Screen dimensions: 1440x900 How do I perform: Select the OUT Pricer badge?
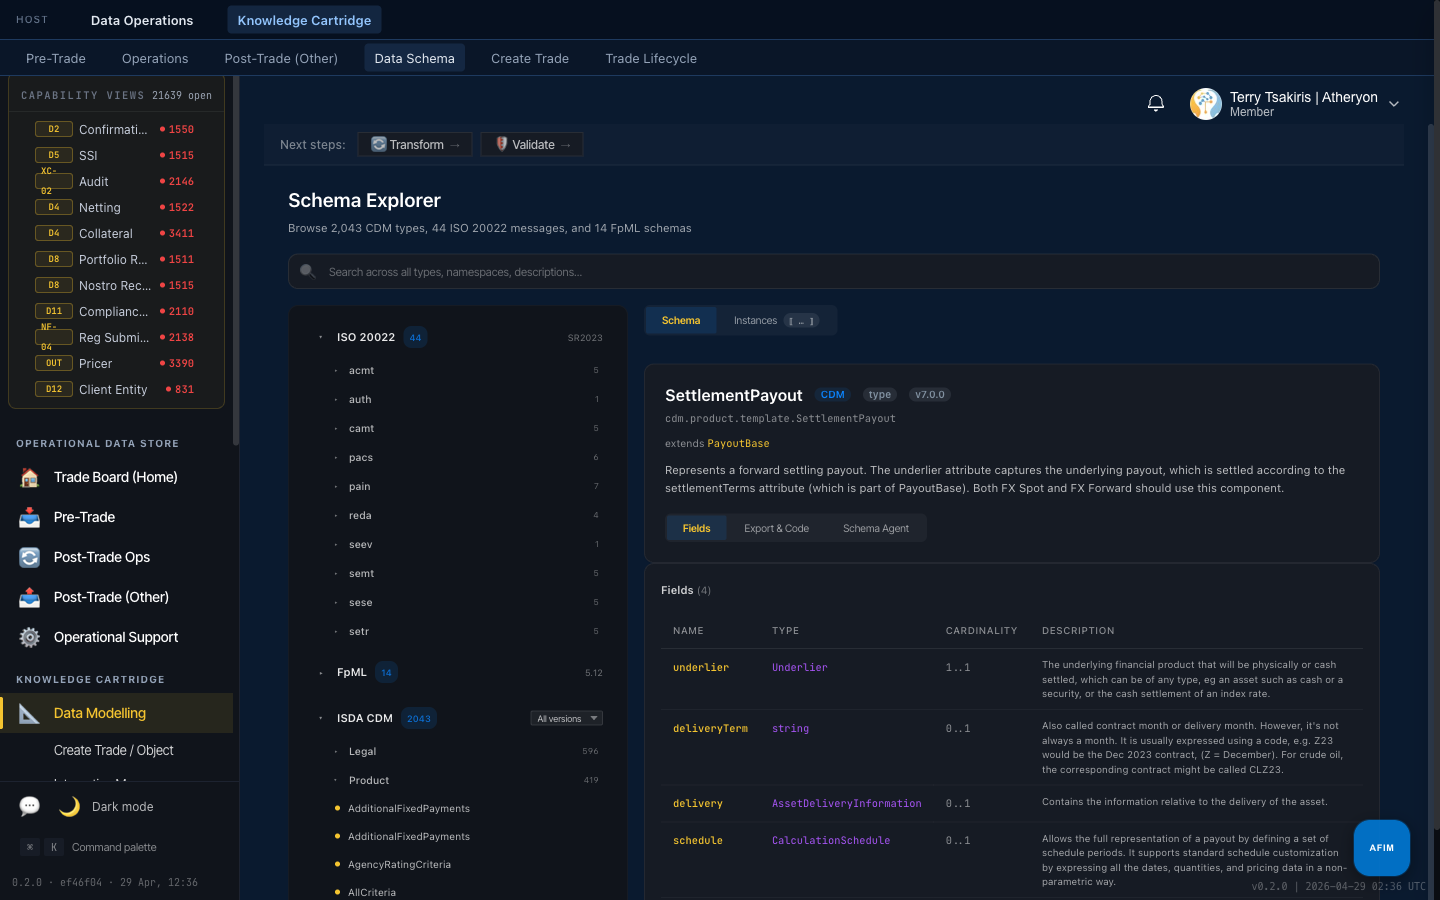(54, 363)
